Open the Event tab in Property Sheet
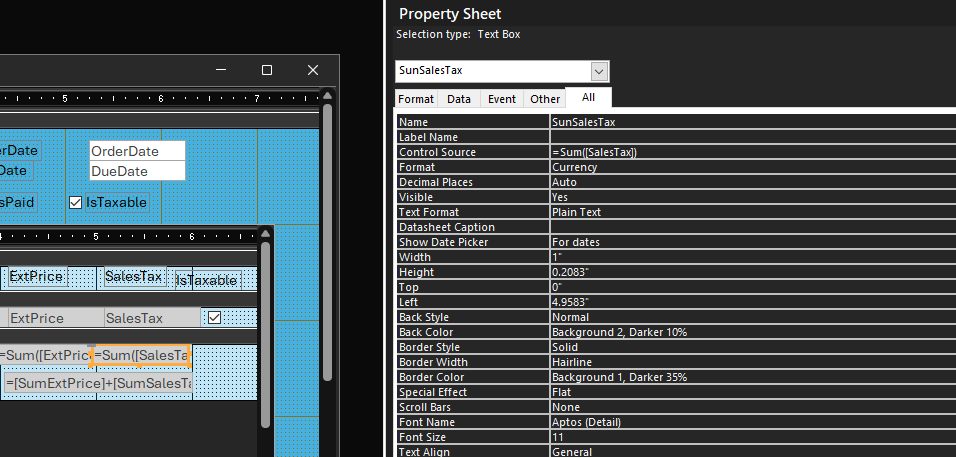The image size is (956, 457). [x=502, y=99]
